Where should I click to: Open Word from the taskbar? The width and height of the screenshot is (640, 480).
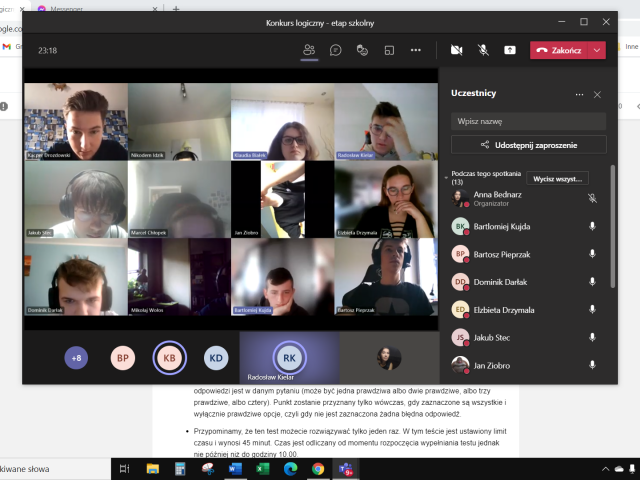235,469
